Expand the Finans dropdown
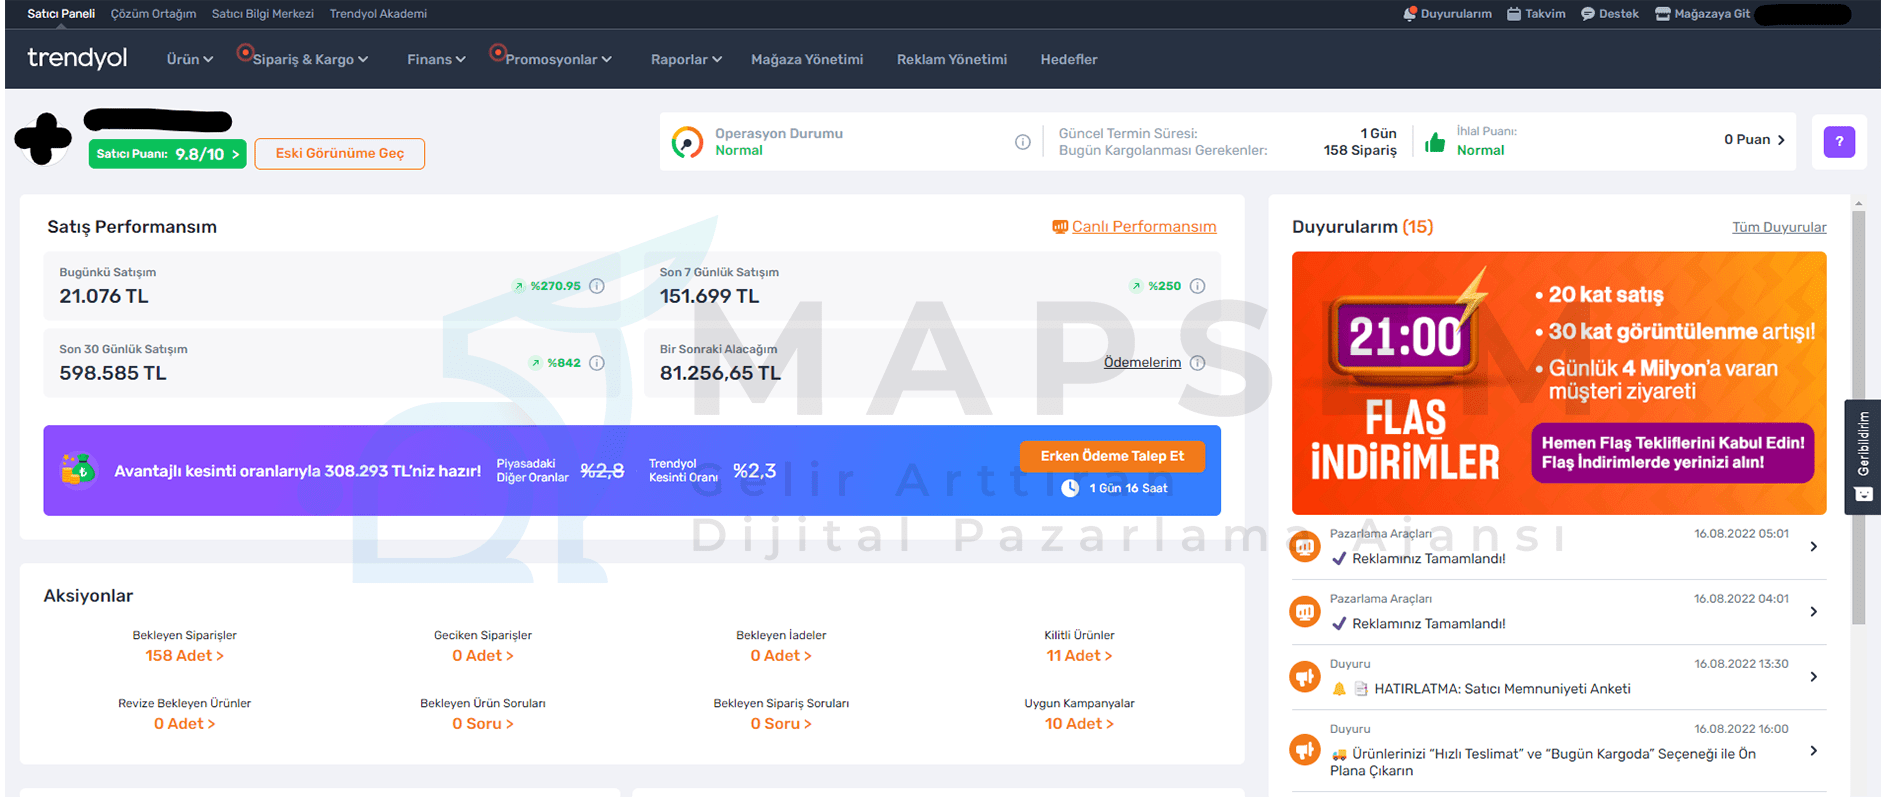Viewport: 1887px width, 797px height. (x=436, y=59)
